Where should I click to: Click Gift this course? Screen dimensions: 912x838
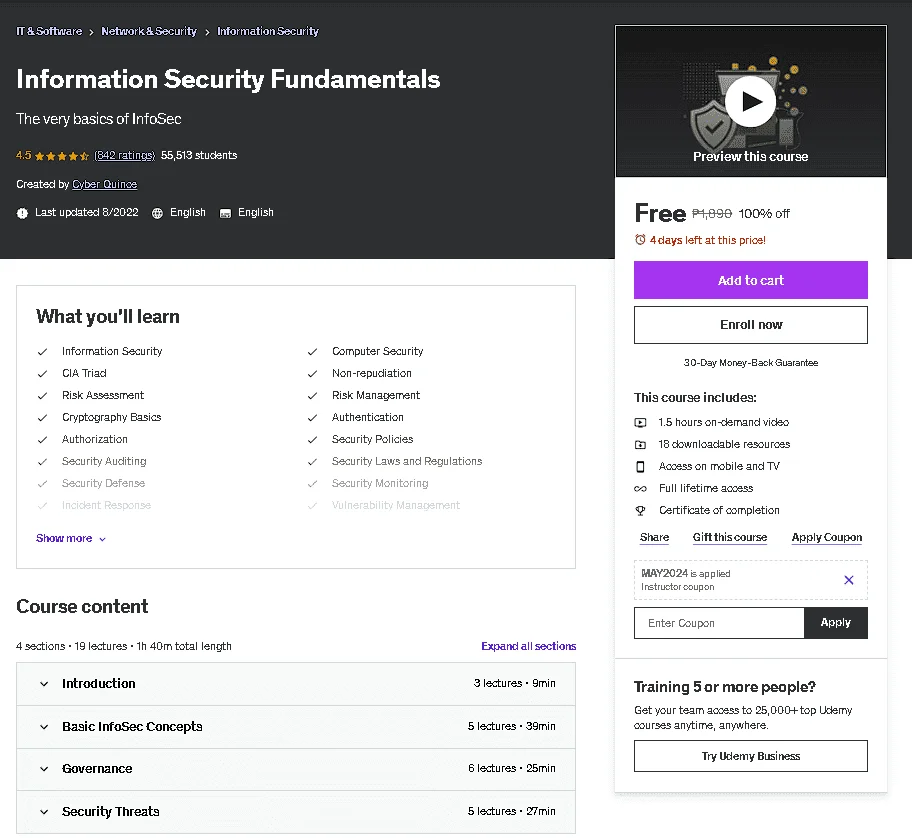(729, 537)
